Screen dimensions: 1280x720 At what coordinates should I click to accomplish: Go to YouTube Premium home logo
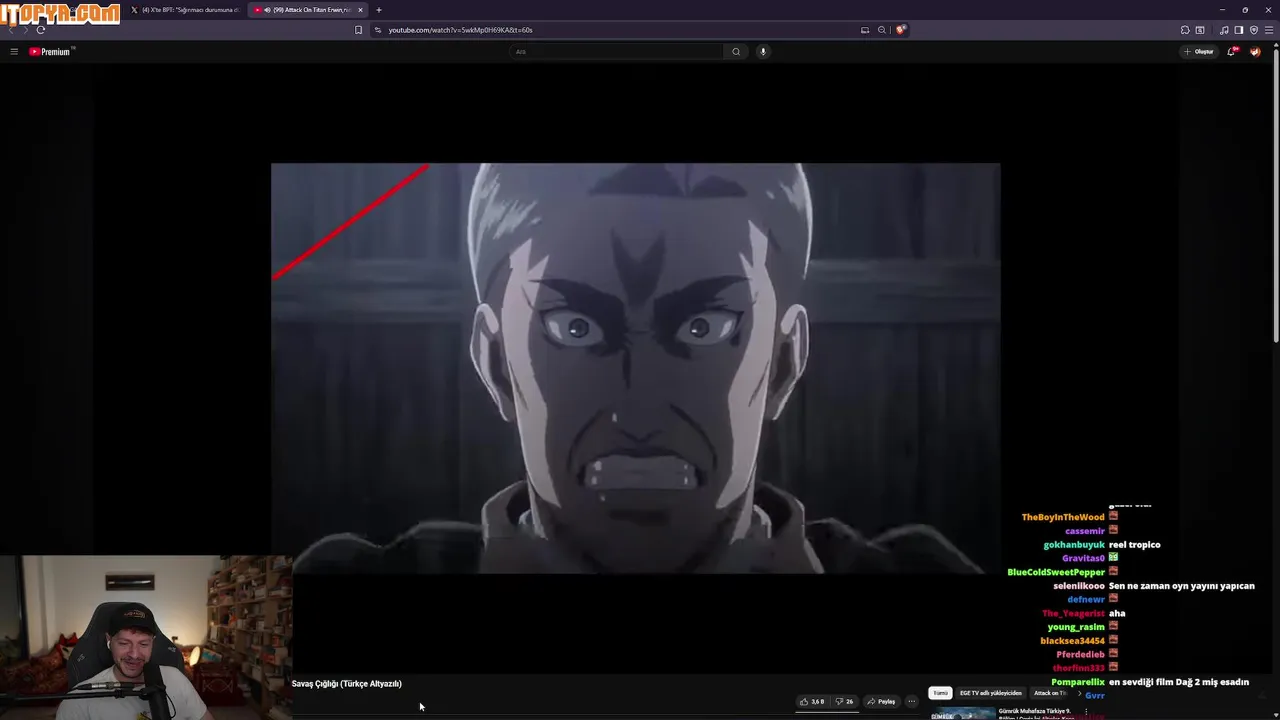tap(51, 51)
